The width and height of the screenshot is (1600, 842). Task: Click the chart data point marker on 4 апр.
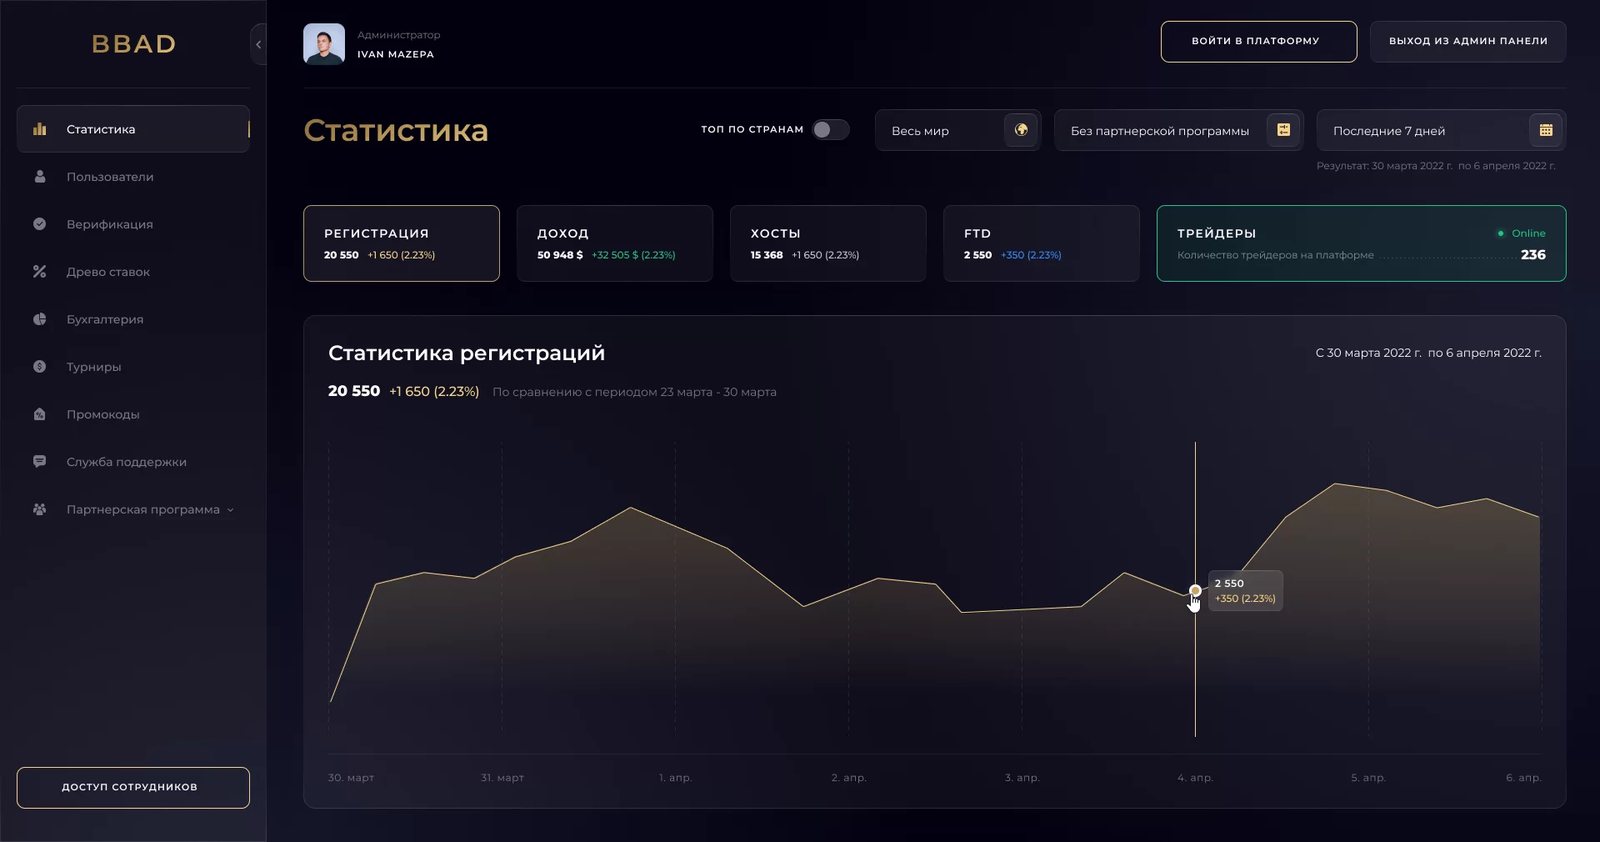point(1195,591)
